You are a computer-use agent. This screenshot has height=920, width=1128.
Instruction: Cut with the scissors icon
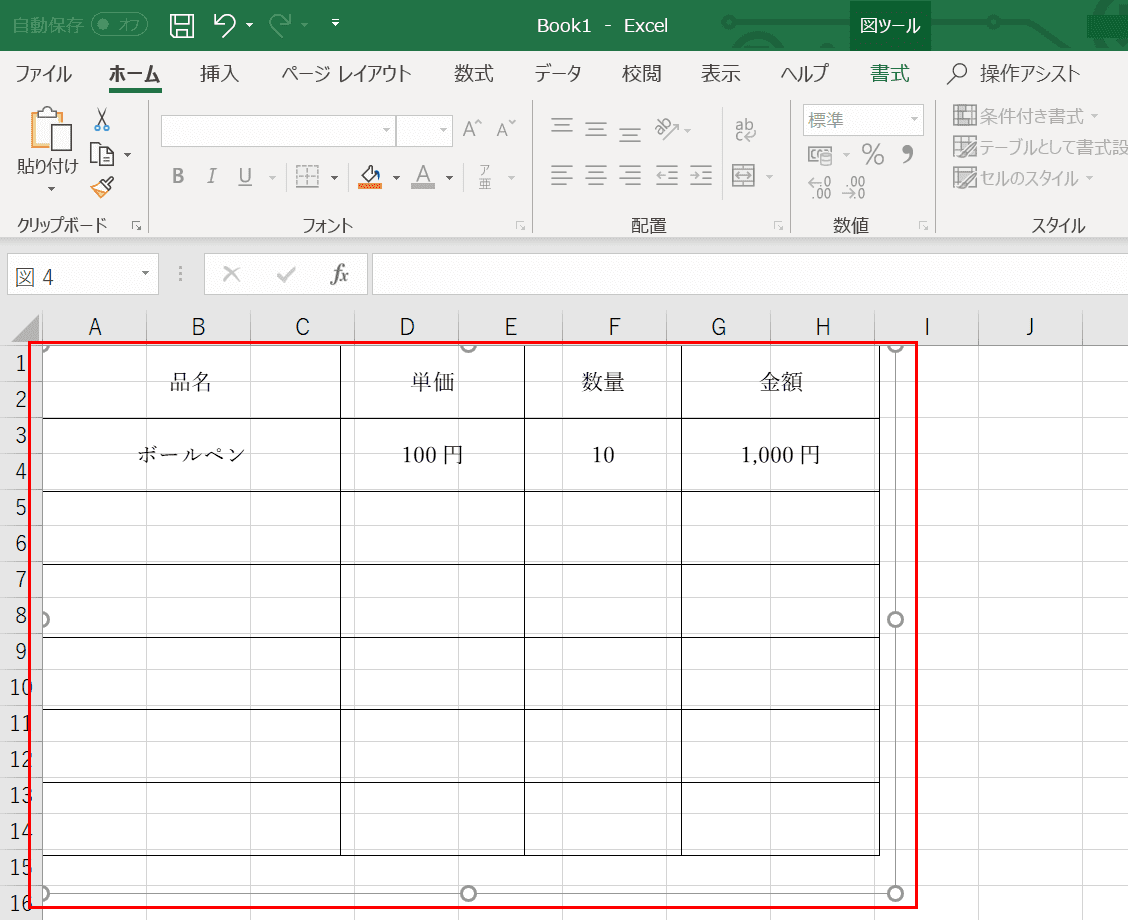(x=102, y=119)
